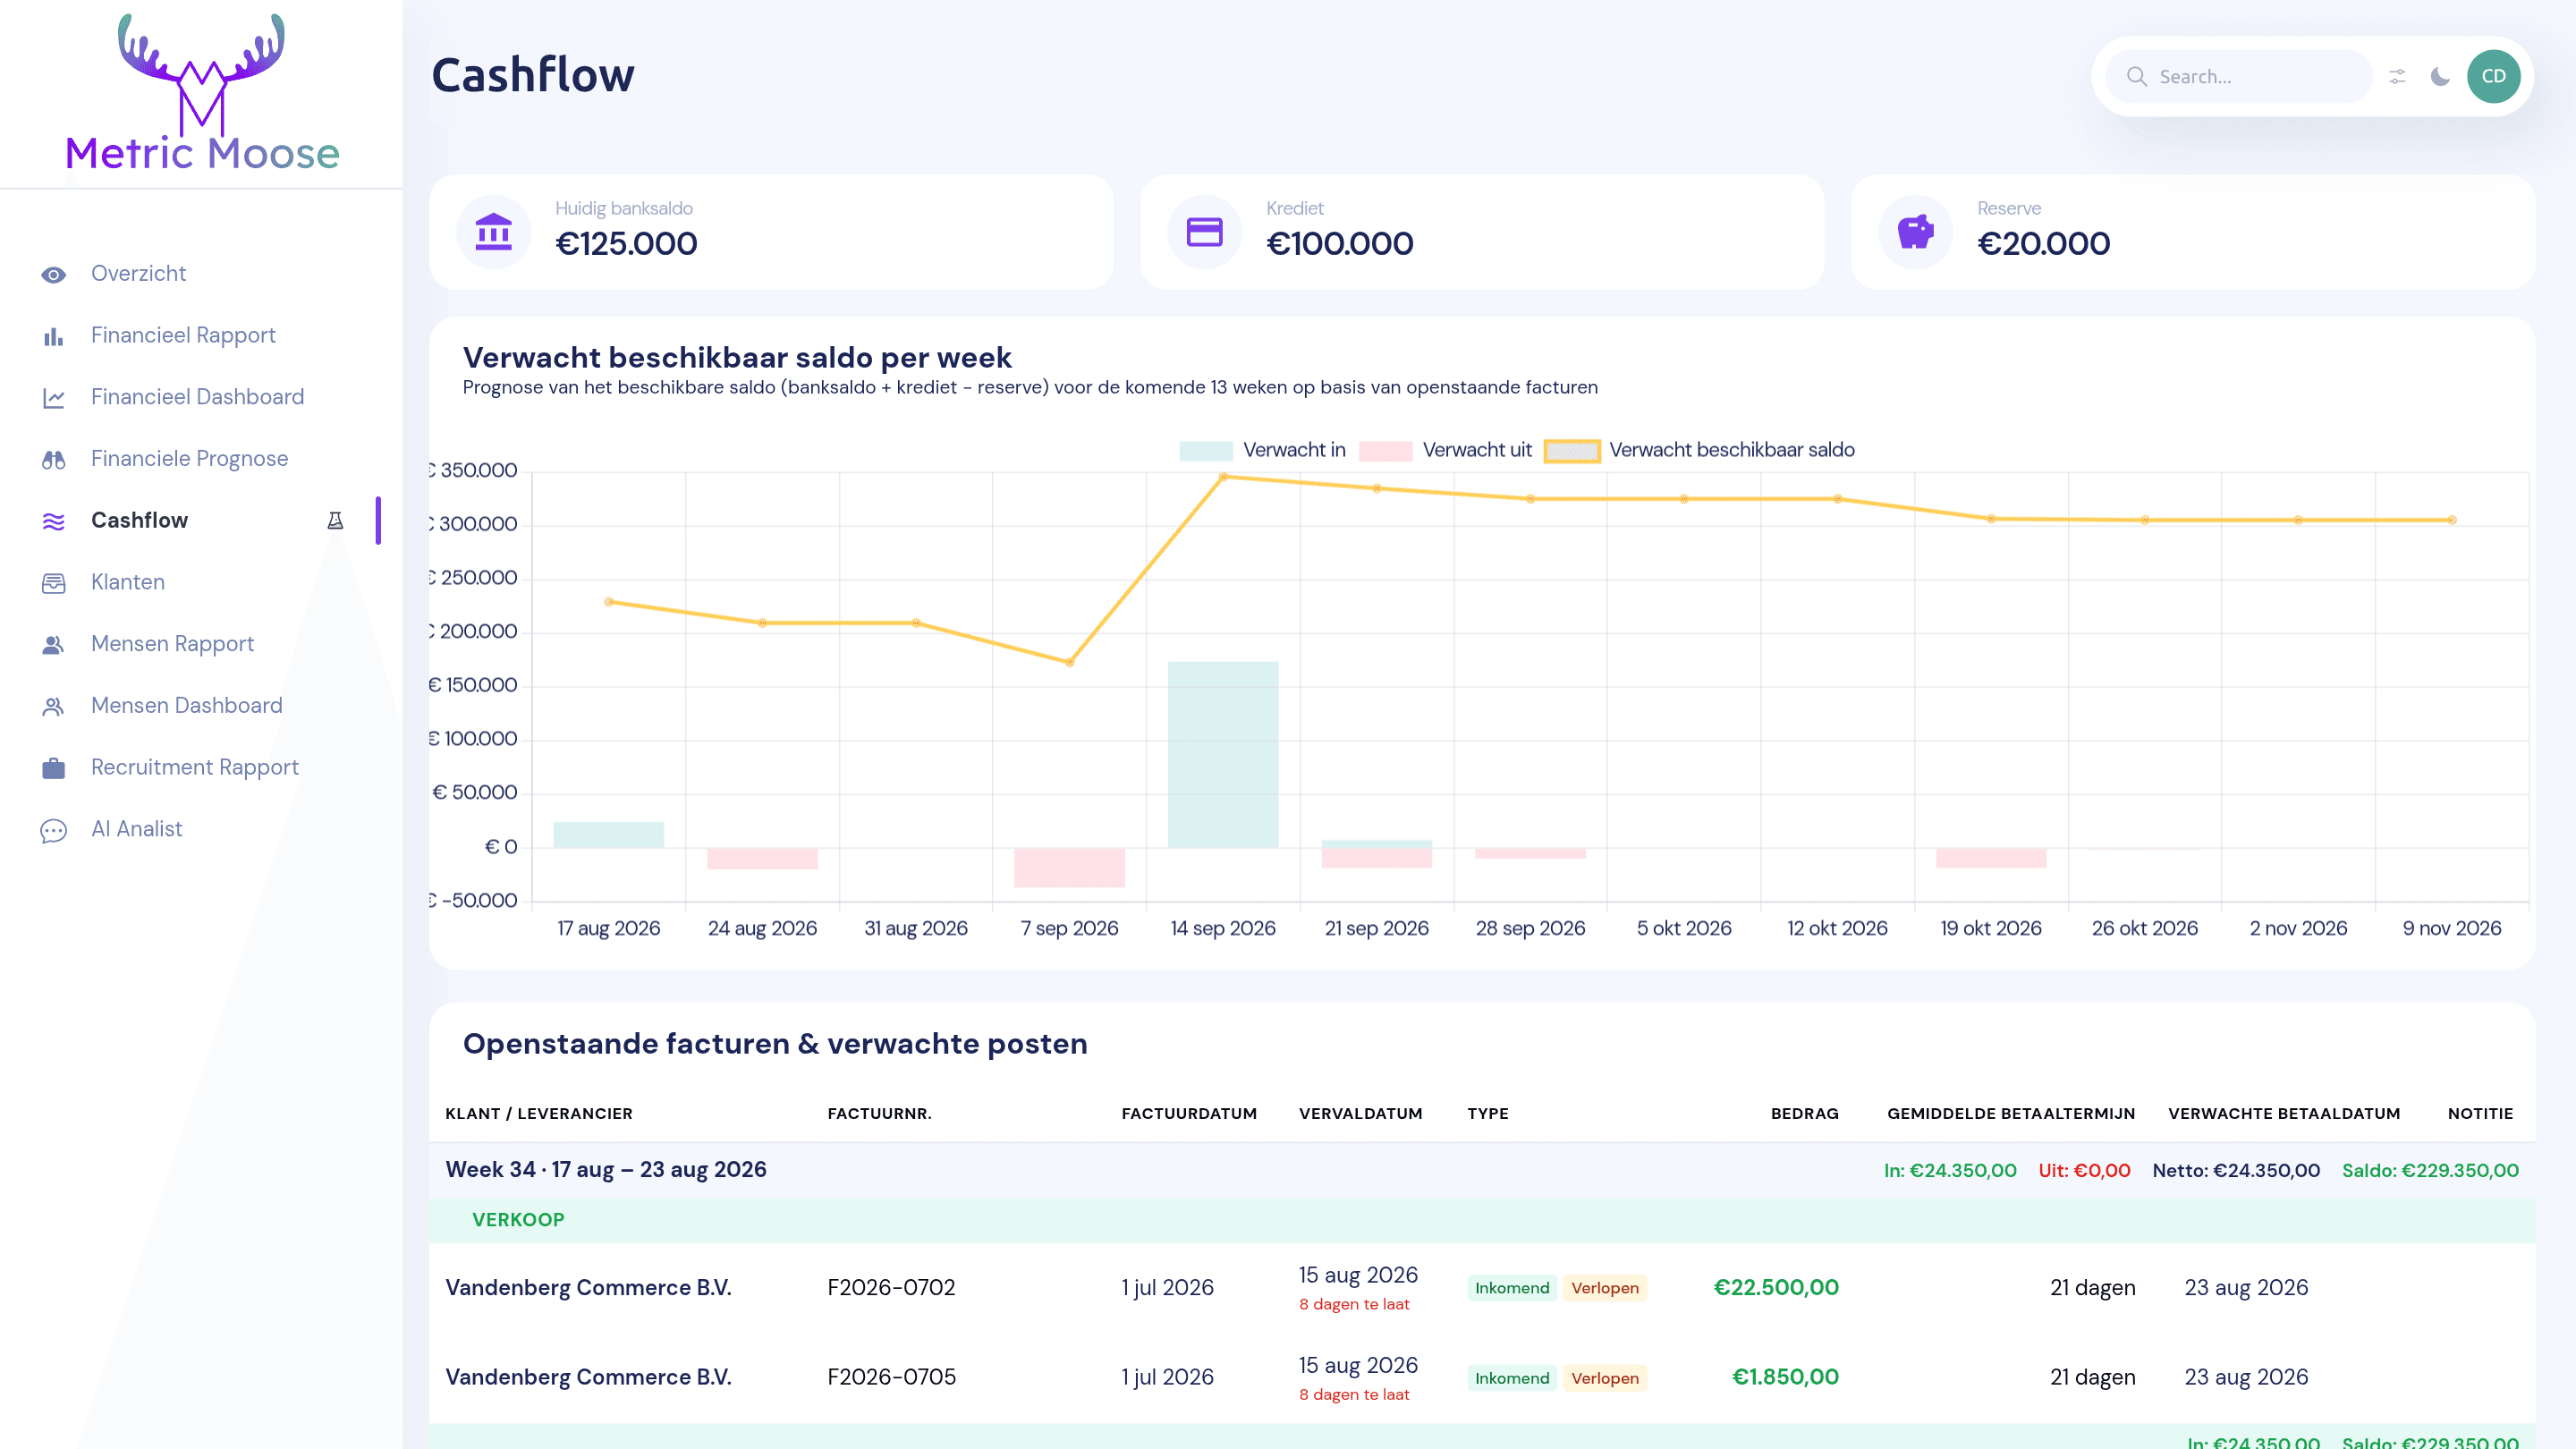Click the Overzicht eye icon
Viewport: 2576px width, 1449px height.
point(54,275)
